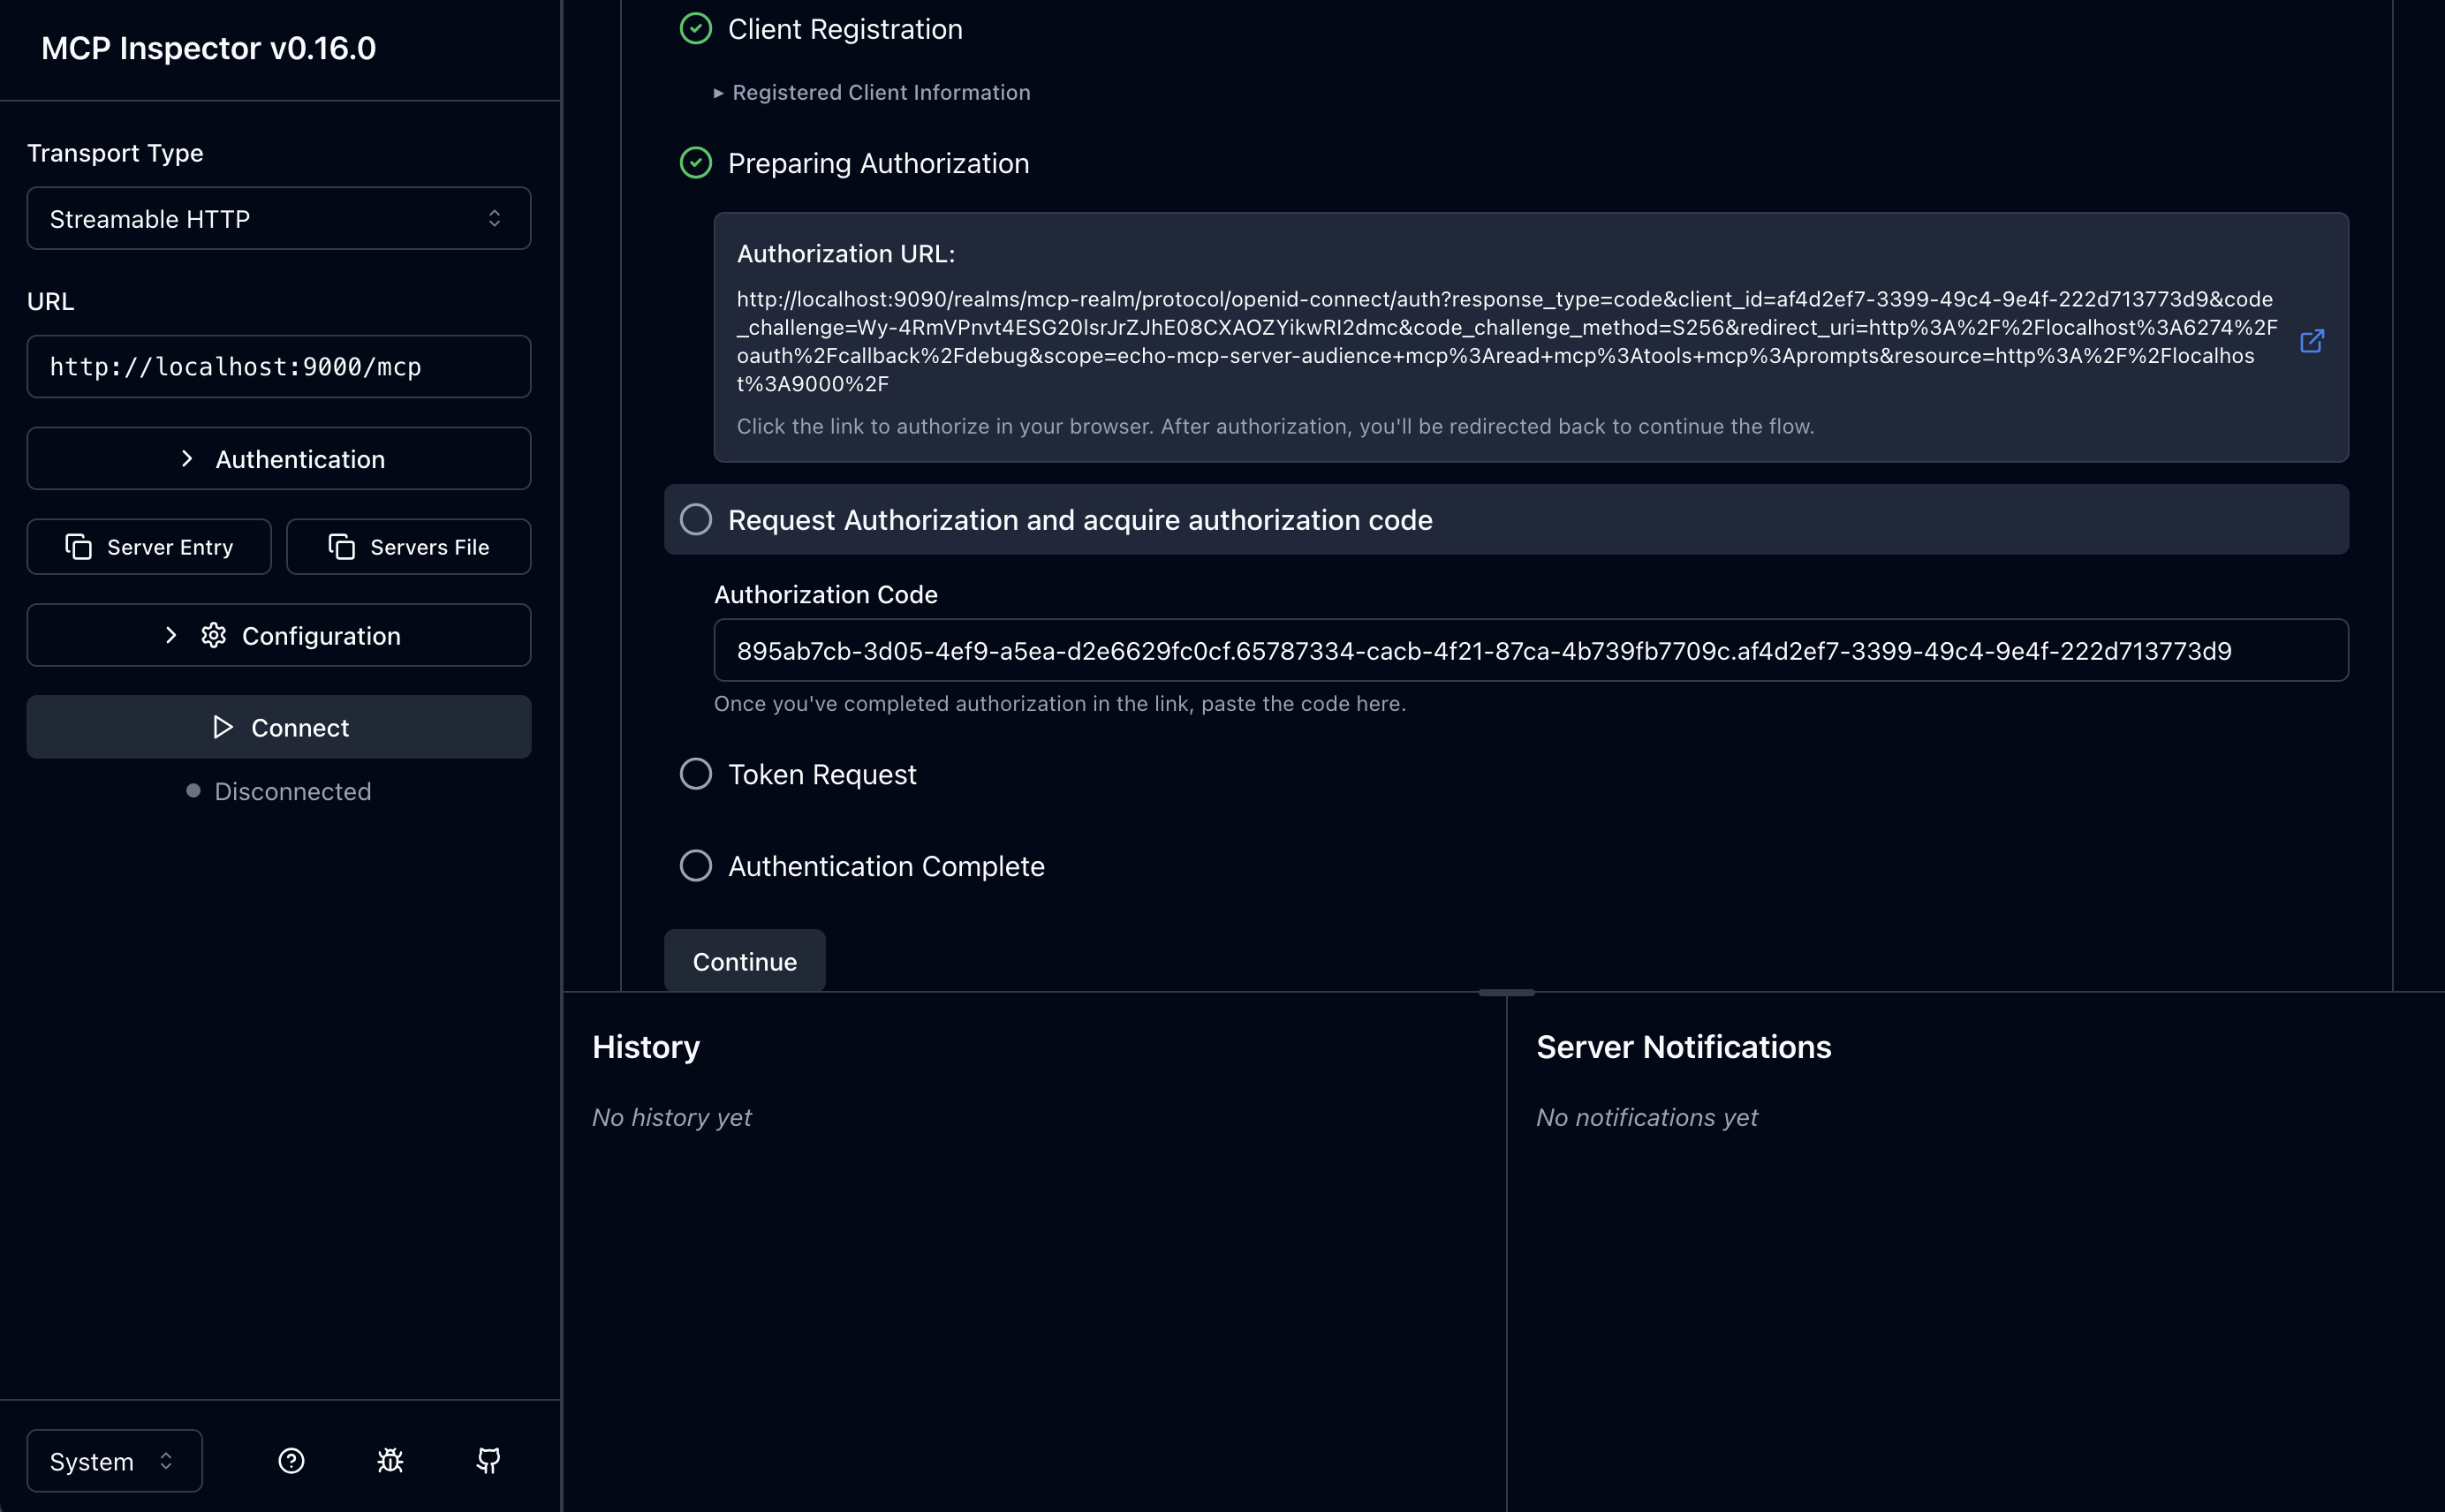Open the authorization URL external link icon
The width and height of the screenshot is (2445, 1512).
[x=2312, y=341]
